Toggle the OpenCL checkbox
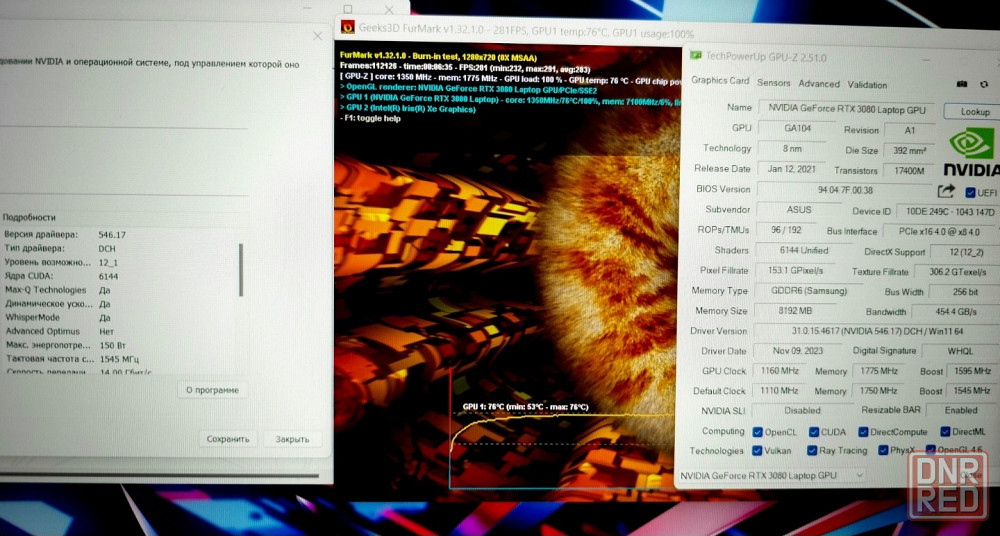Viewport: 1000px width, 536px height. [758, 432]
